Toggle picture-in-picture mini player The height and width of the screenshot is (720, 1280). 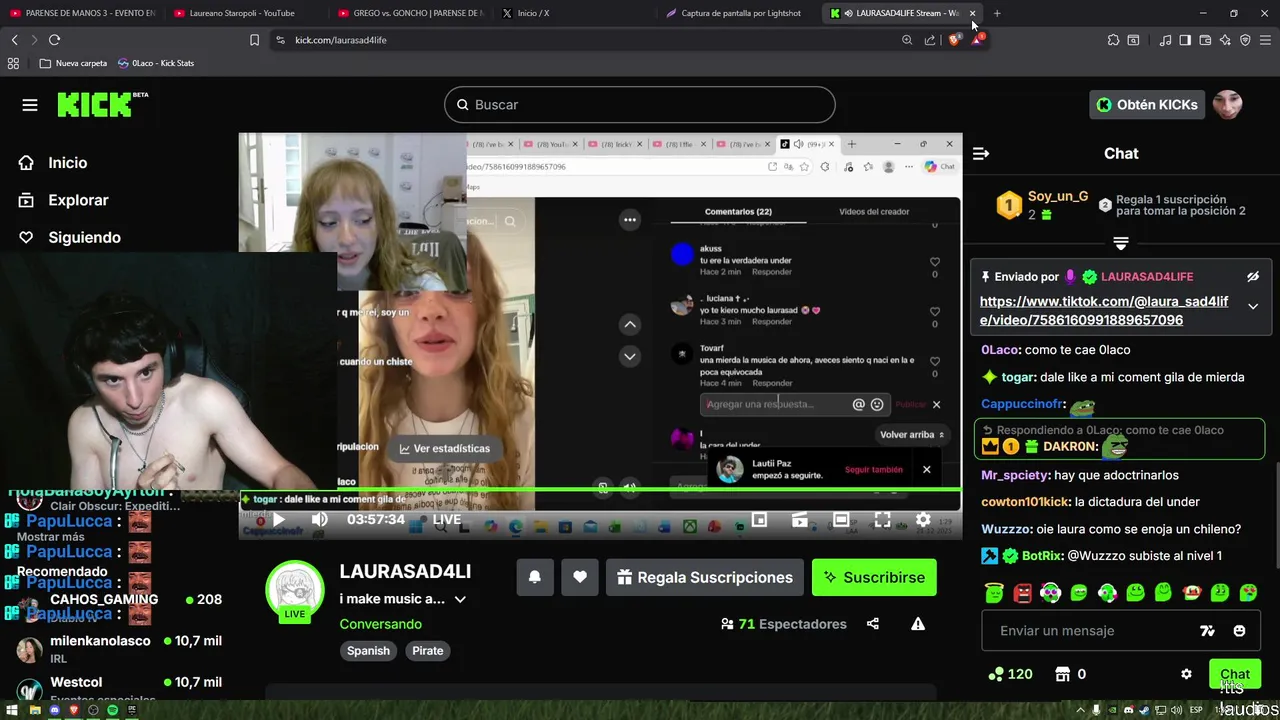[x=760, y=520]
